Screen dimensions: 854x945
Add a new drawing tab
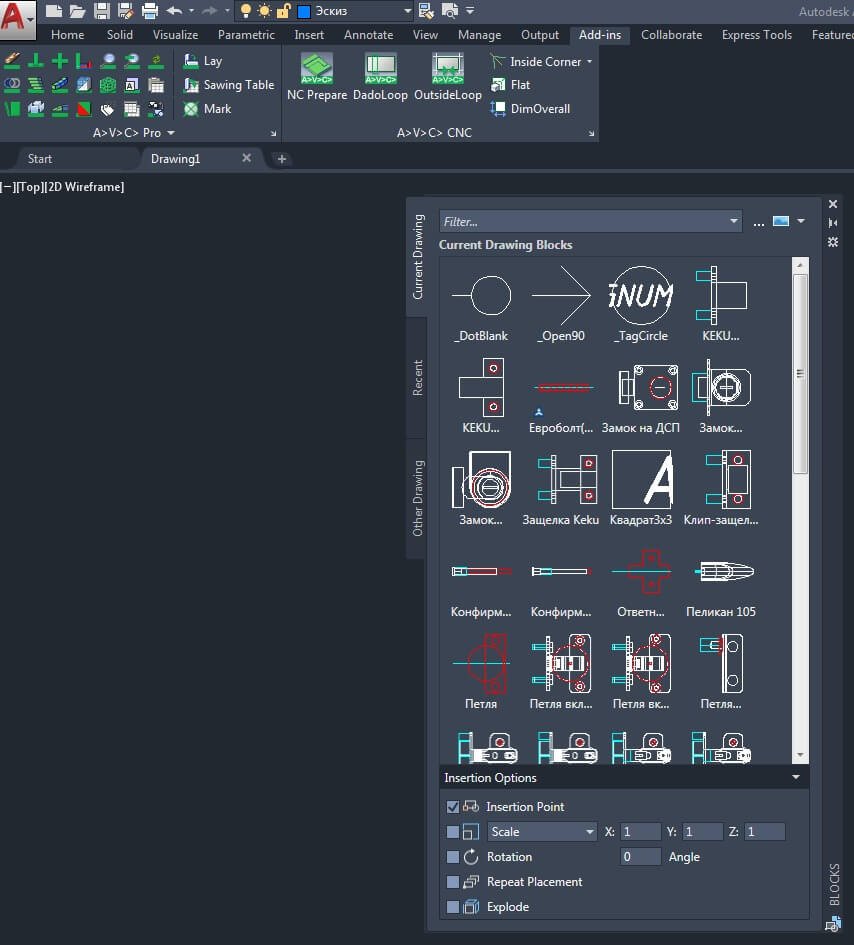(x=281, y=159)
